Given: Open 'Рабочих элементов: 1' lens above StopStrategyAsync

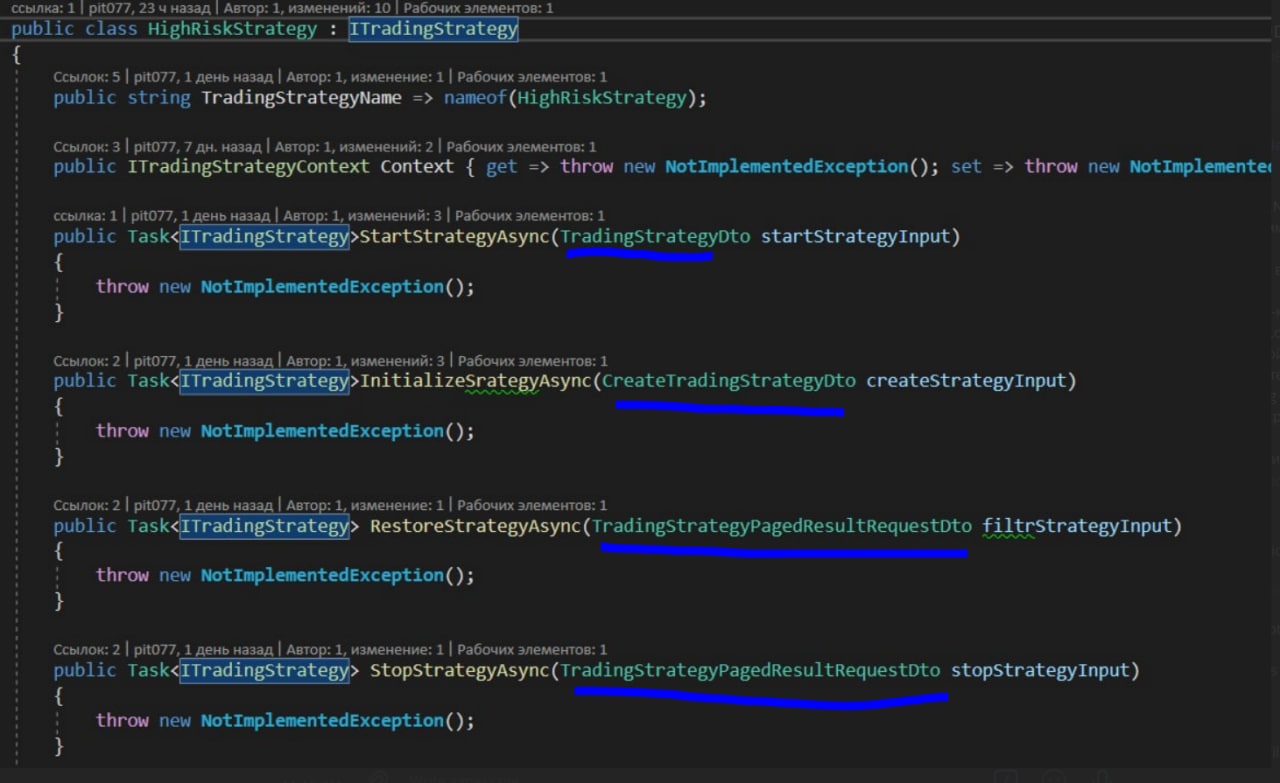Looking at the screenshot, I should coord(531,650).
